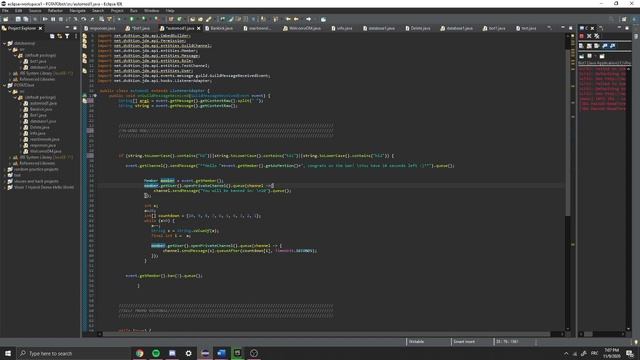Open the Run menu

[133, 11]
